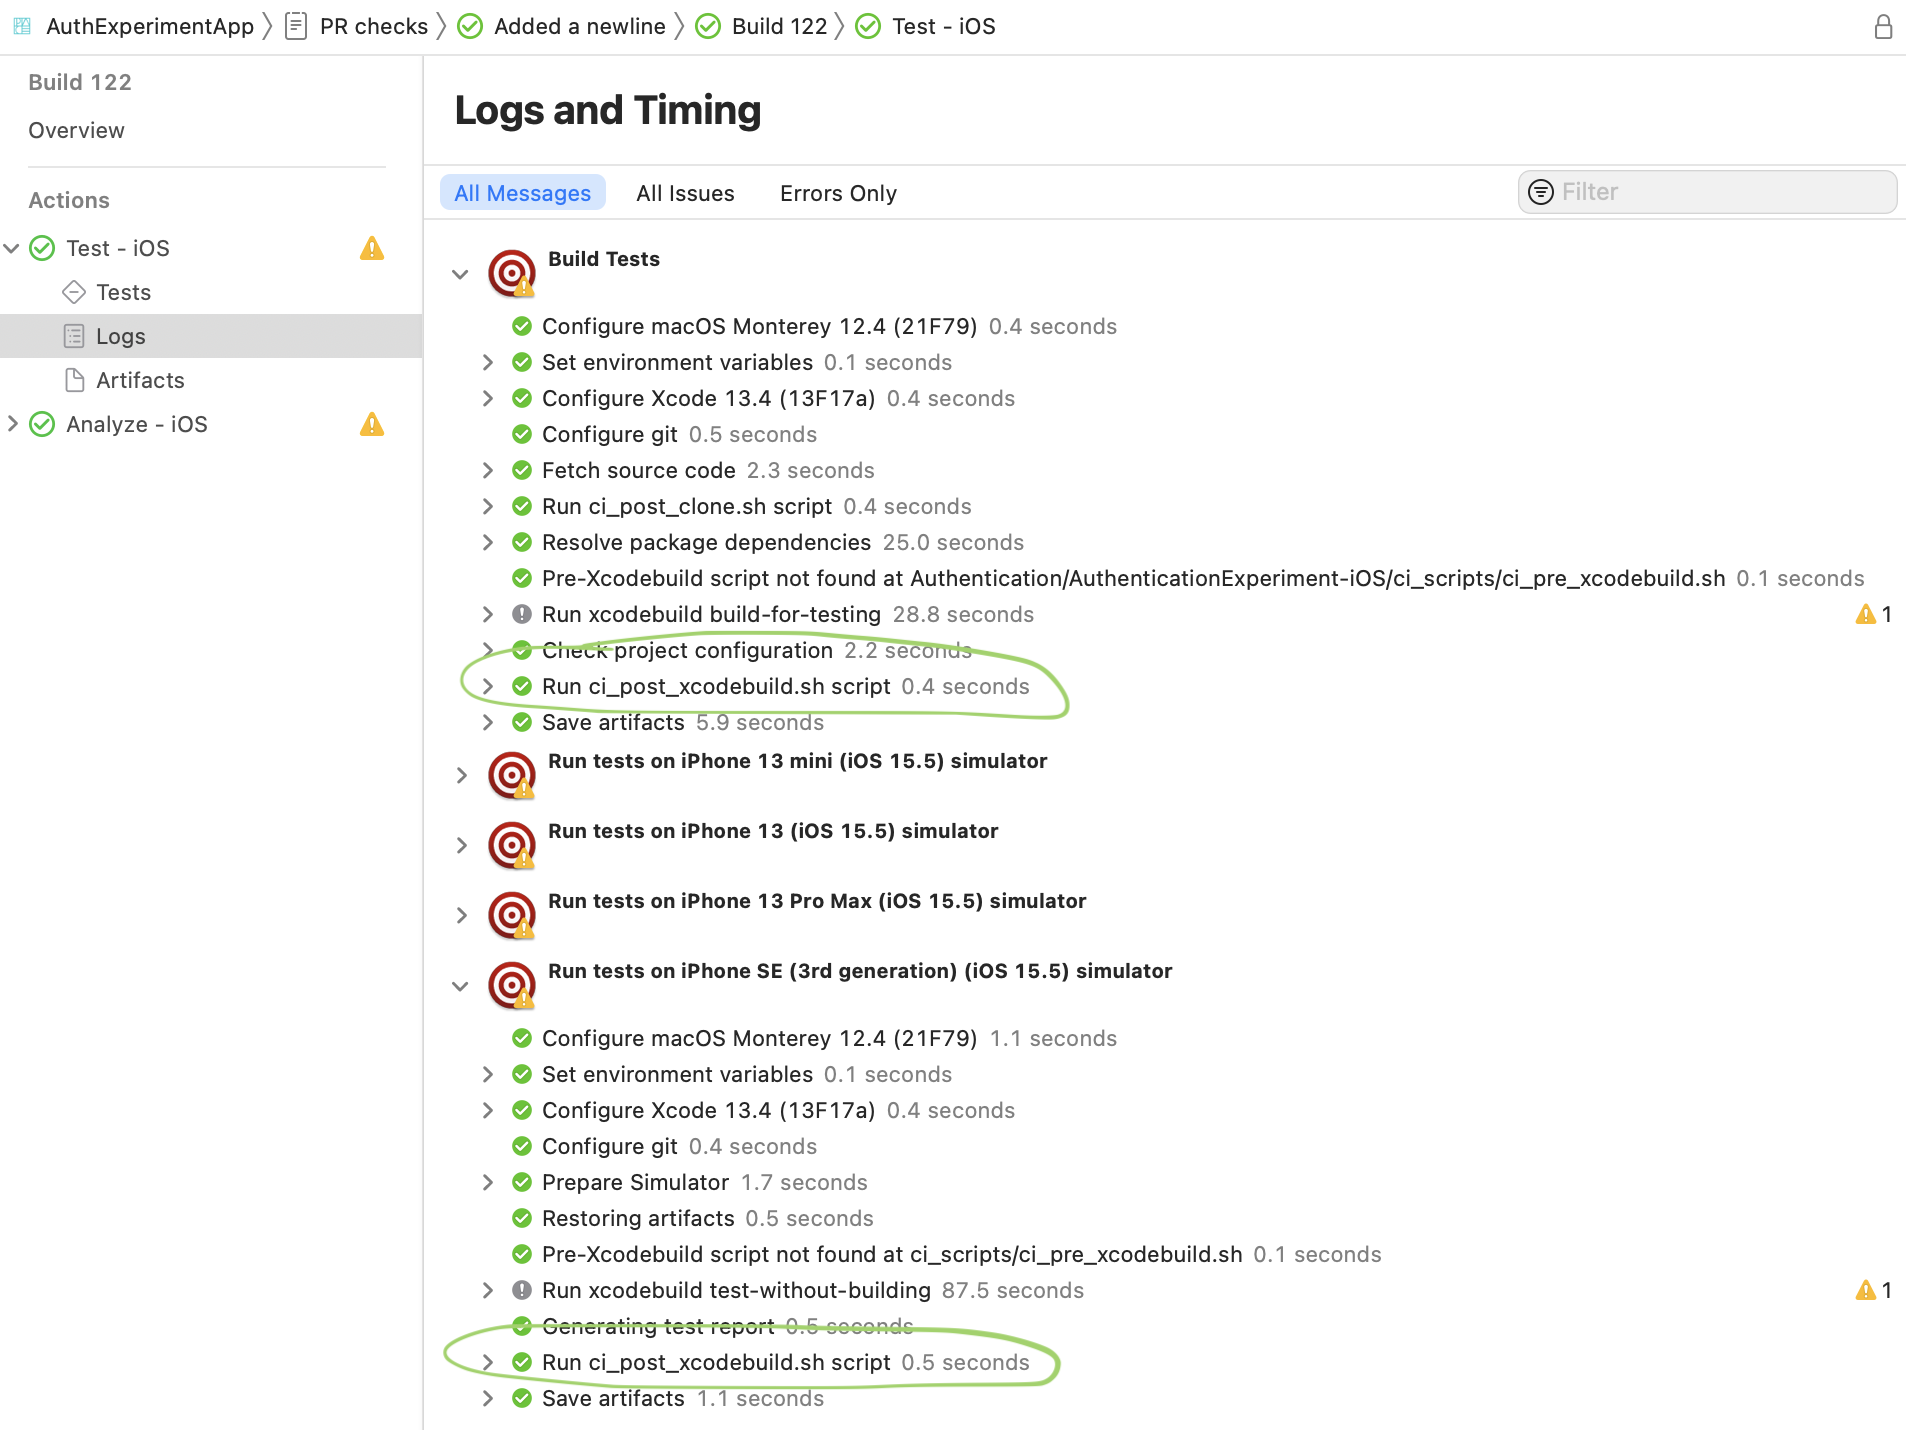Select the Check project configuration row
1906x1430 pixels.
(756, 650)
